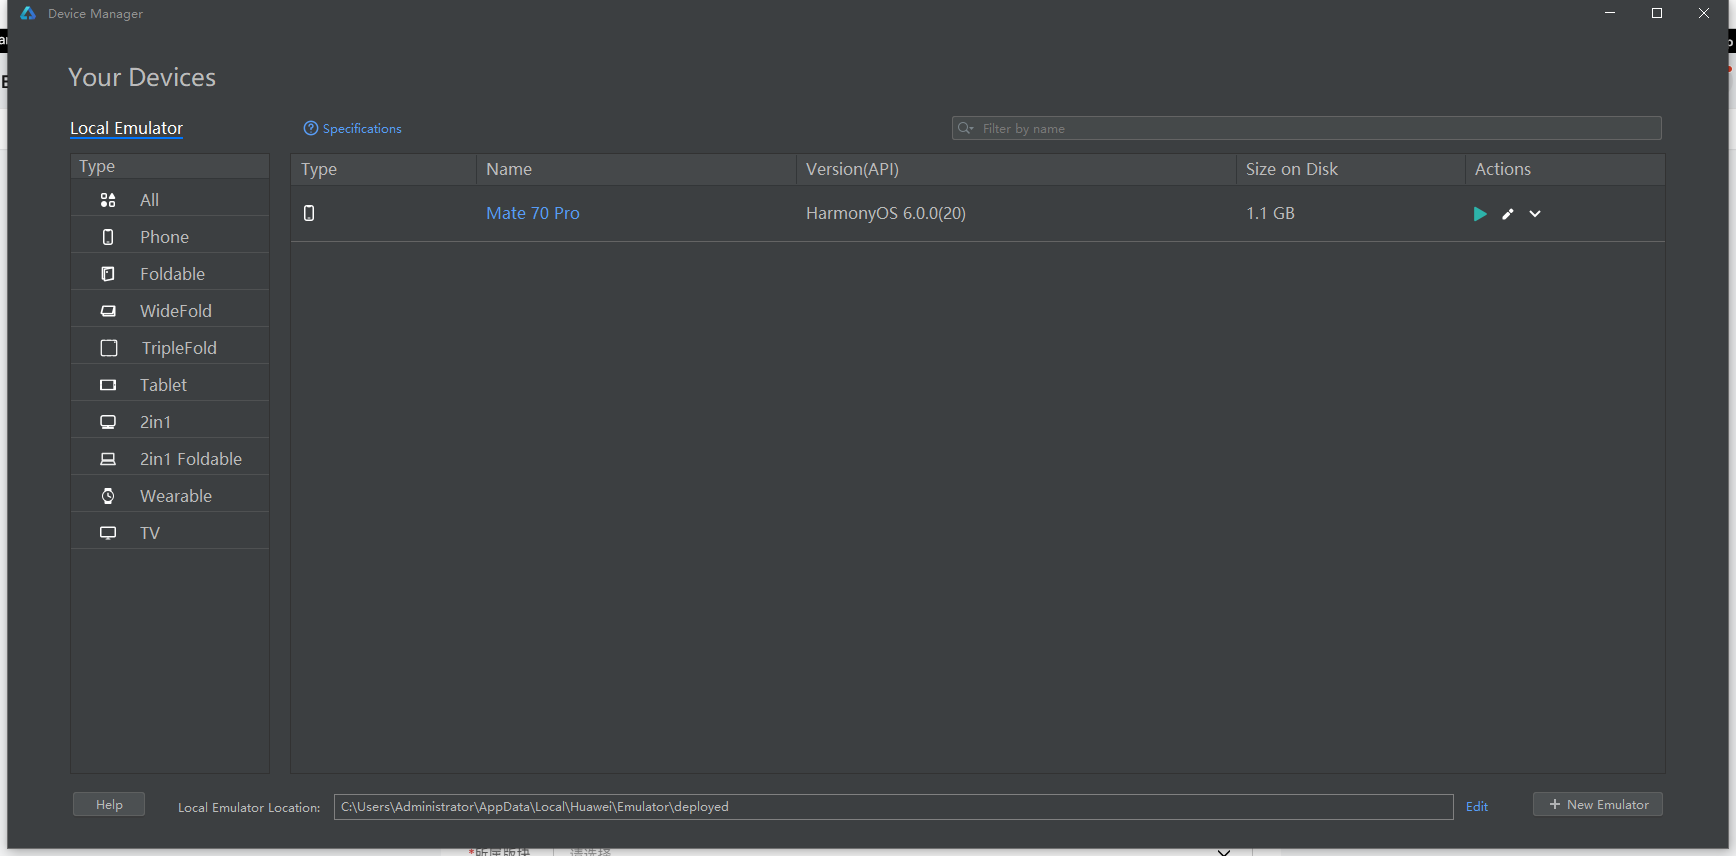
Task: Click the Size on Disk column header
Action: pos(1351,169)
